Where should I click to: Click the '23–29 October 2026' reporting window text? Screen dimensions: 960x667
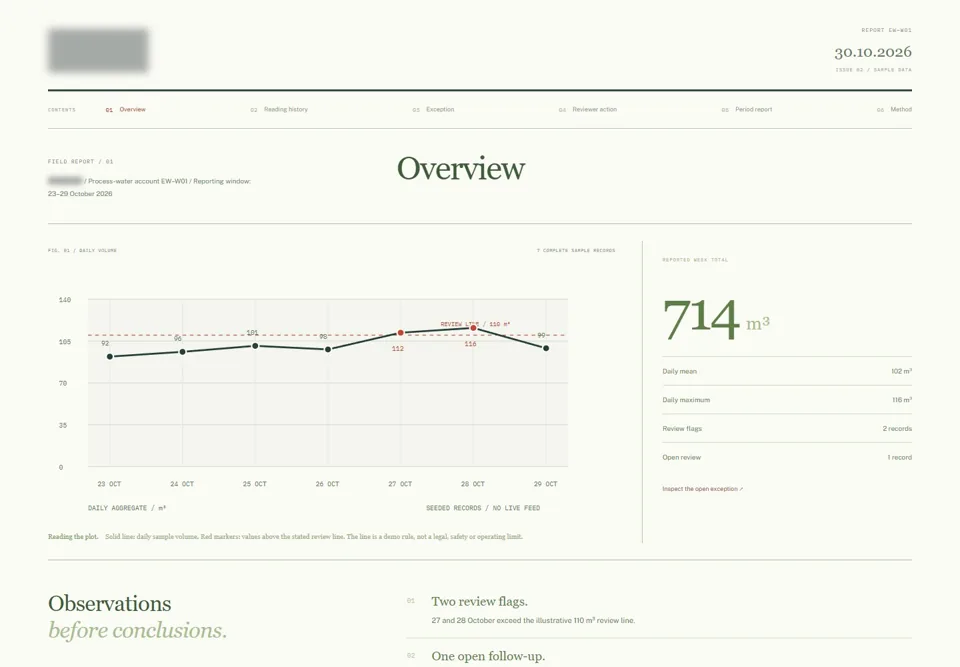80,194
